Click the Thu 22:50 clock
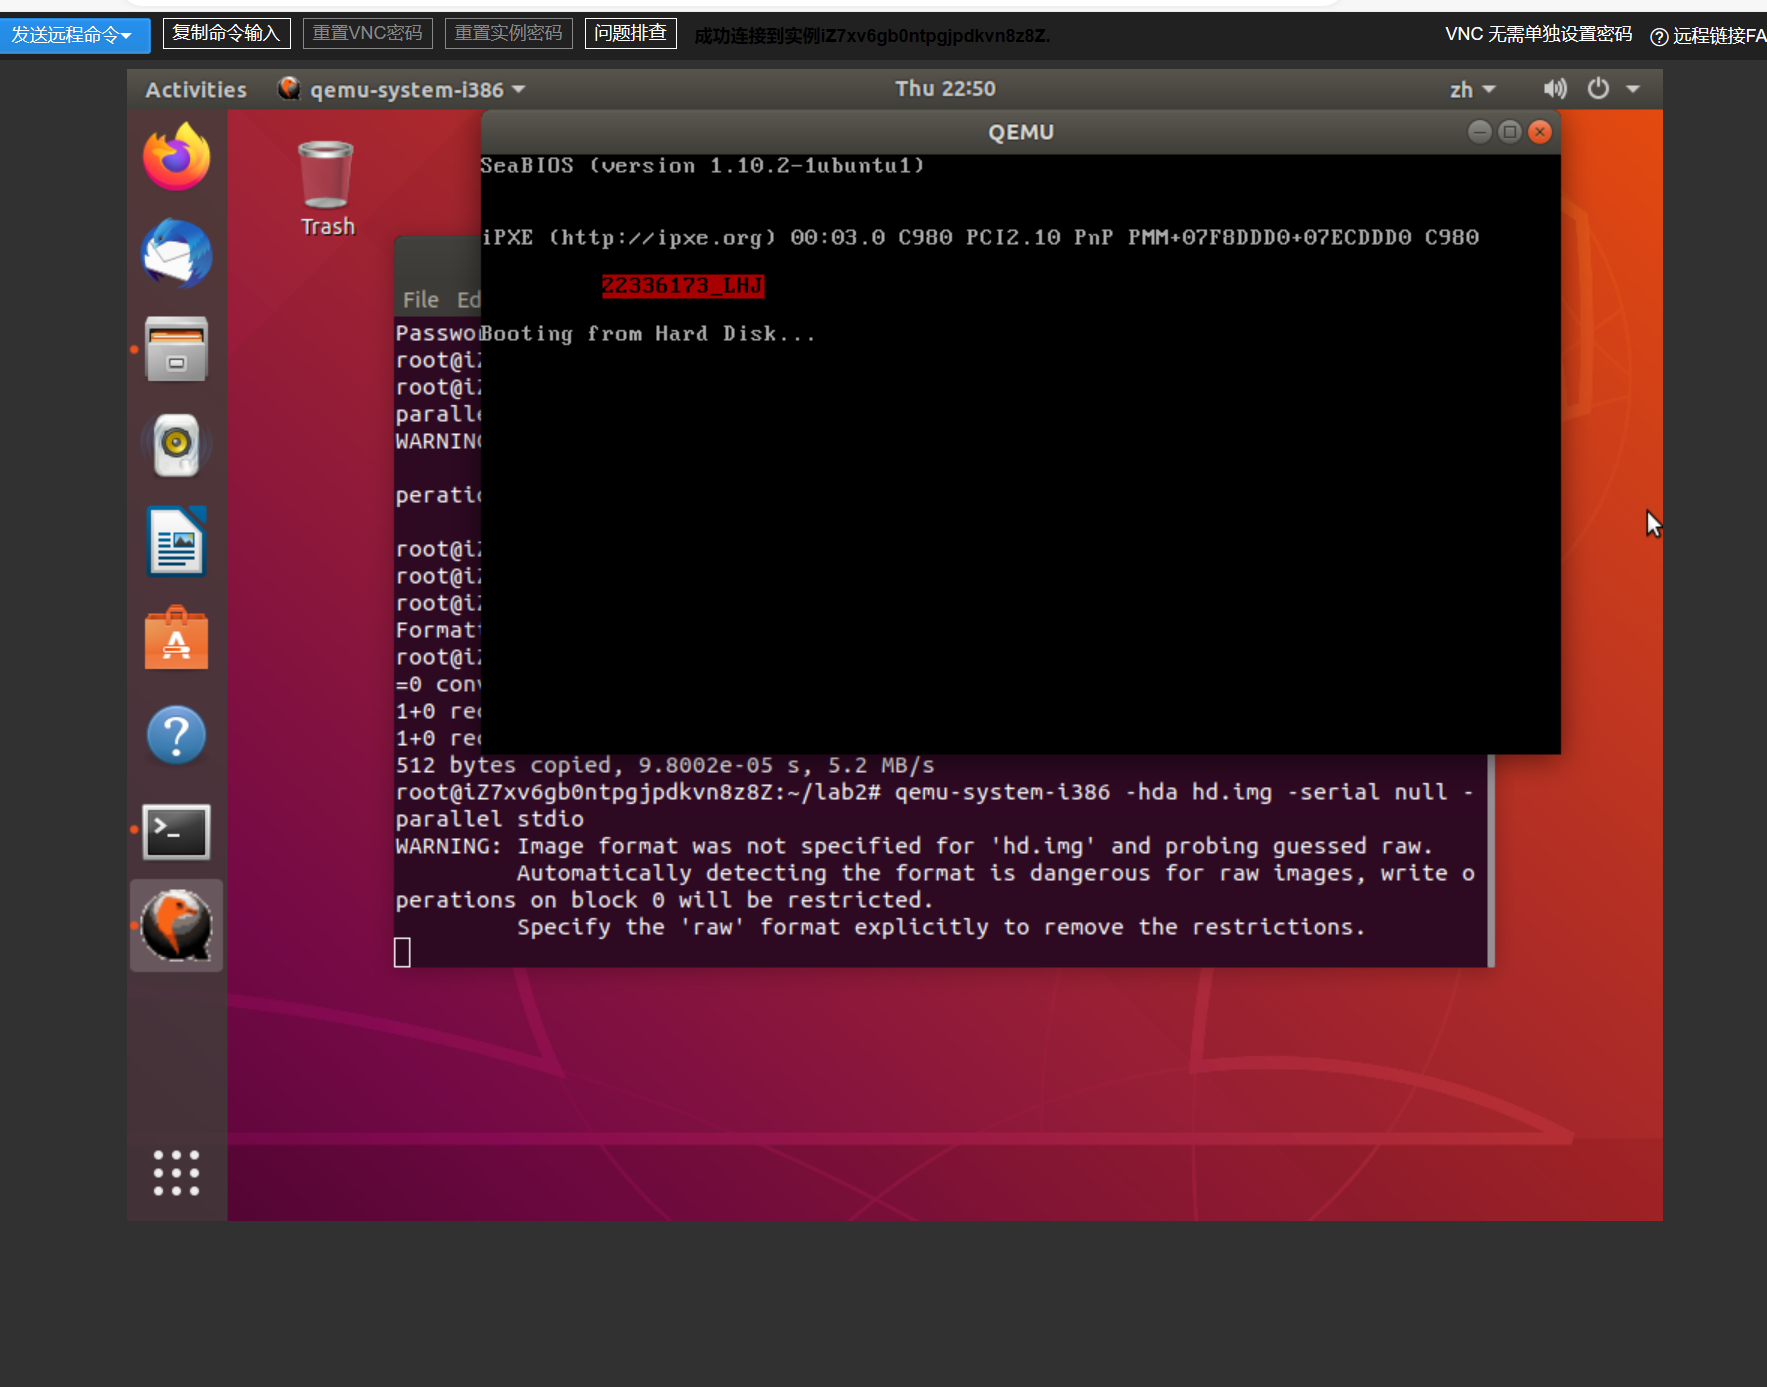The image size is (1767, 1387). pyautogui.click(x=945, y=89)
